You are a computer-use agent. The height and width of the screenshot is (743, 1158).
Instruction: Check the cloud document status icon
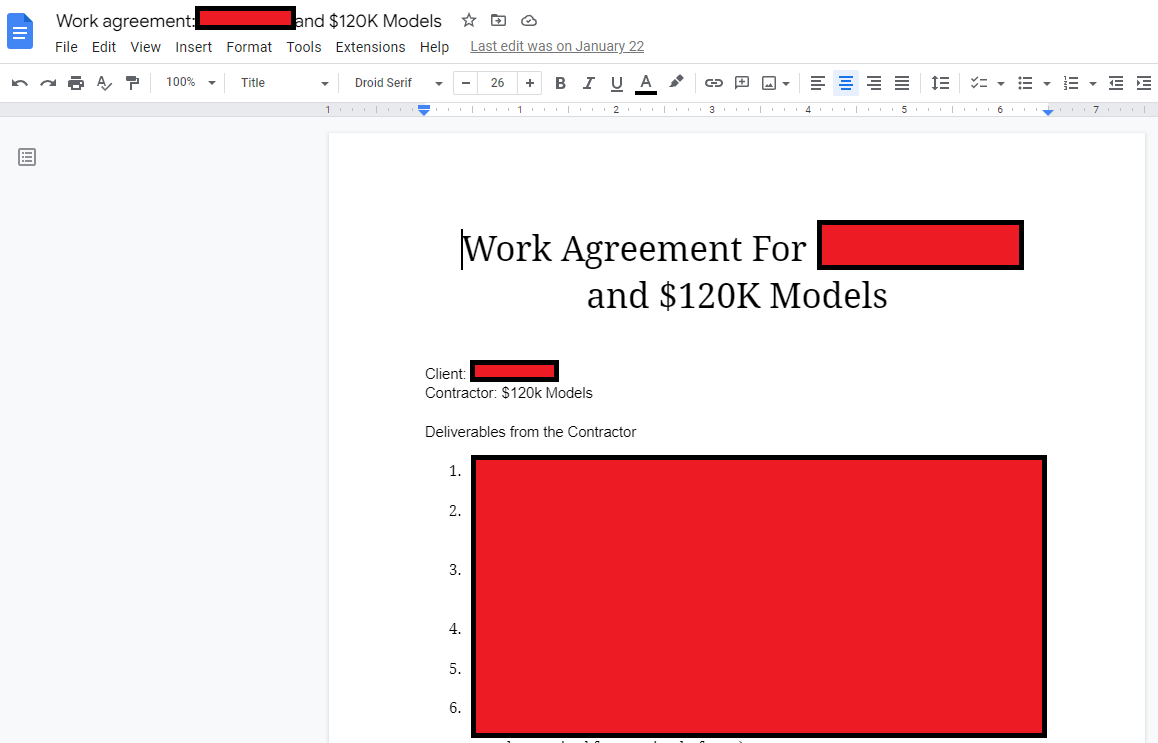coord(529,21)
